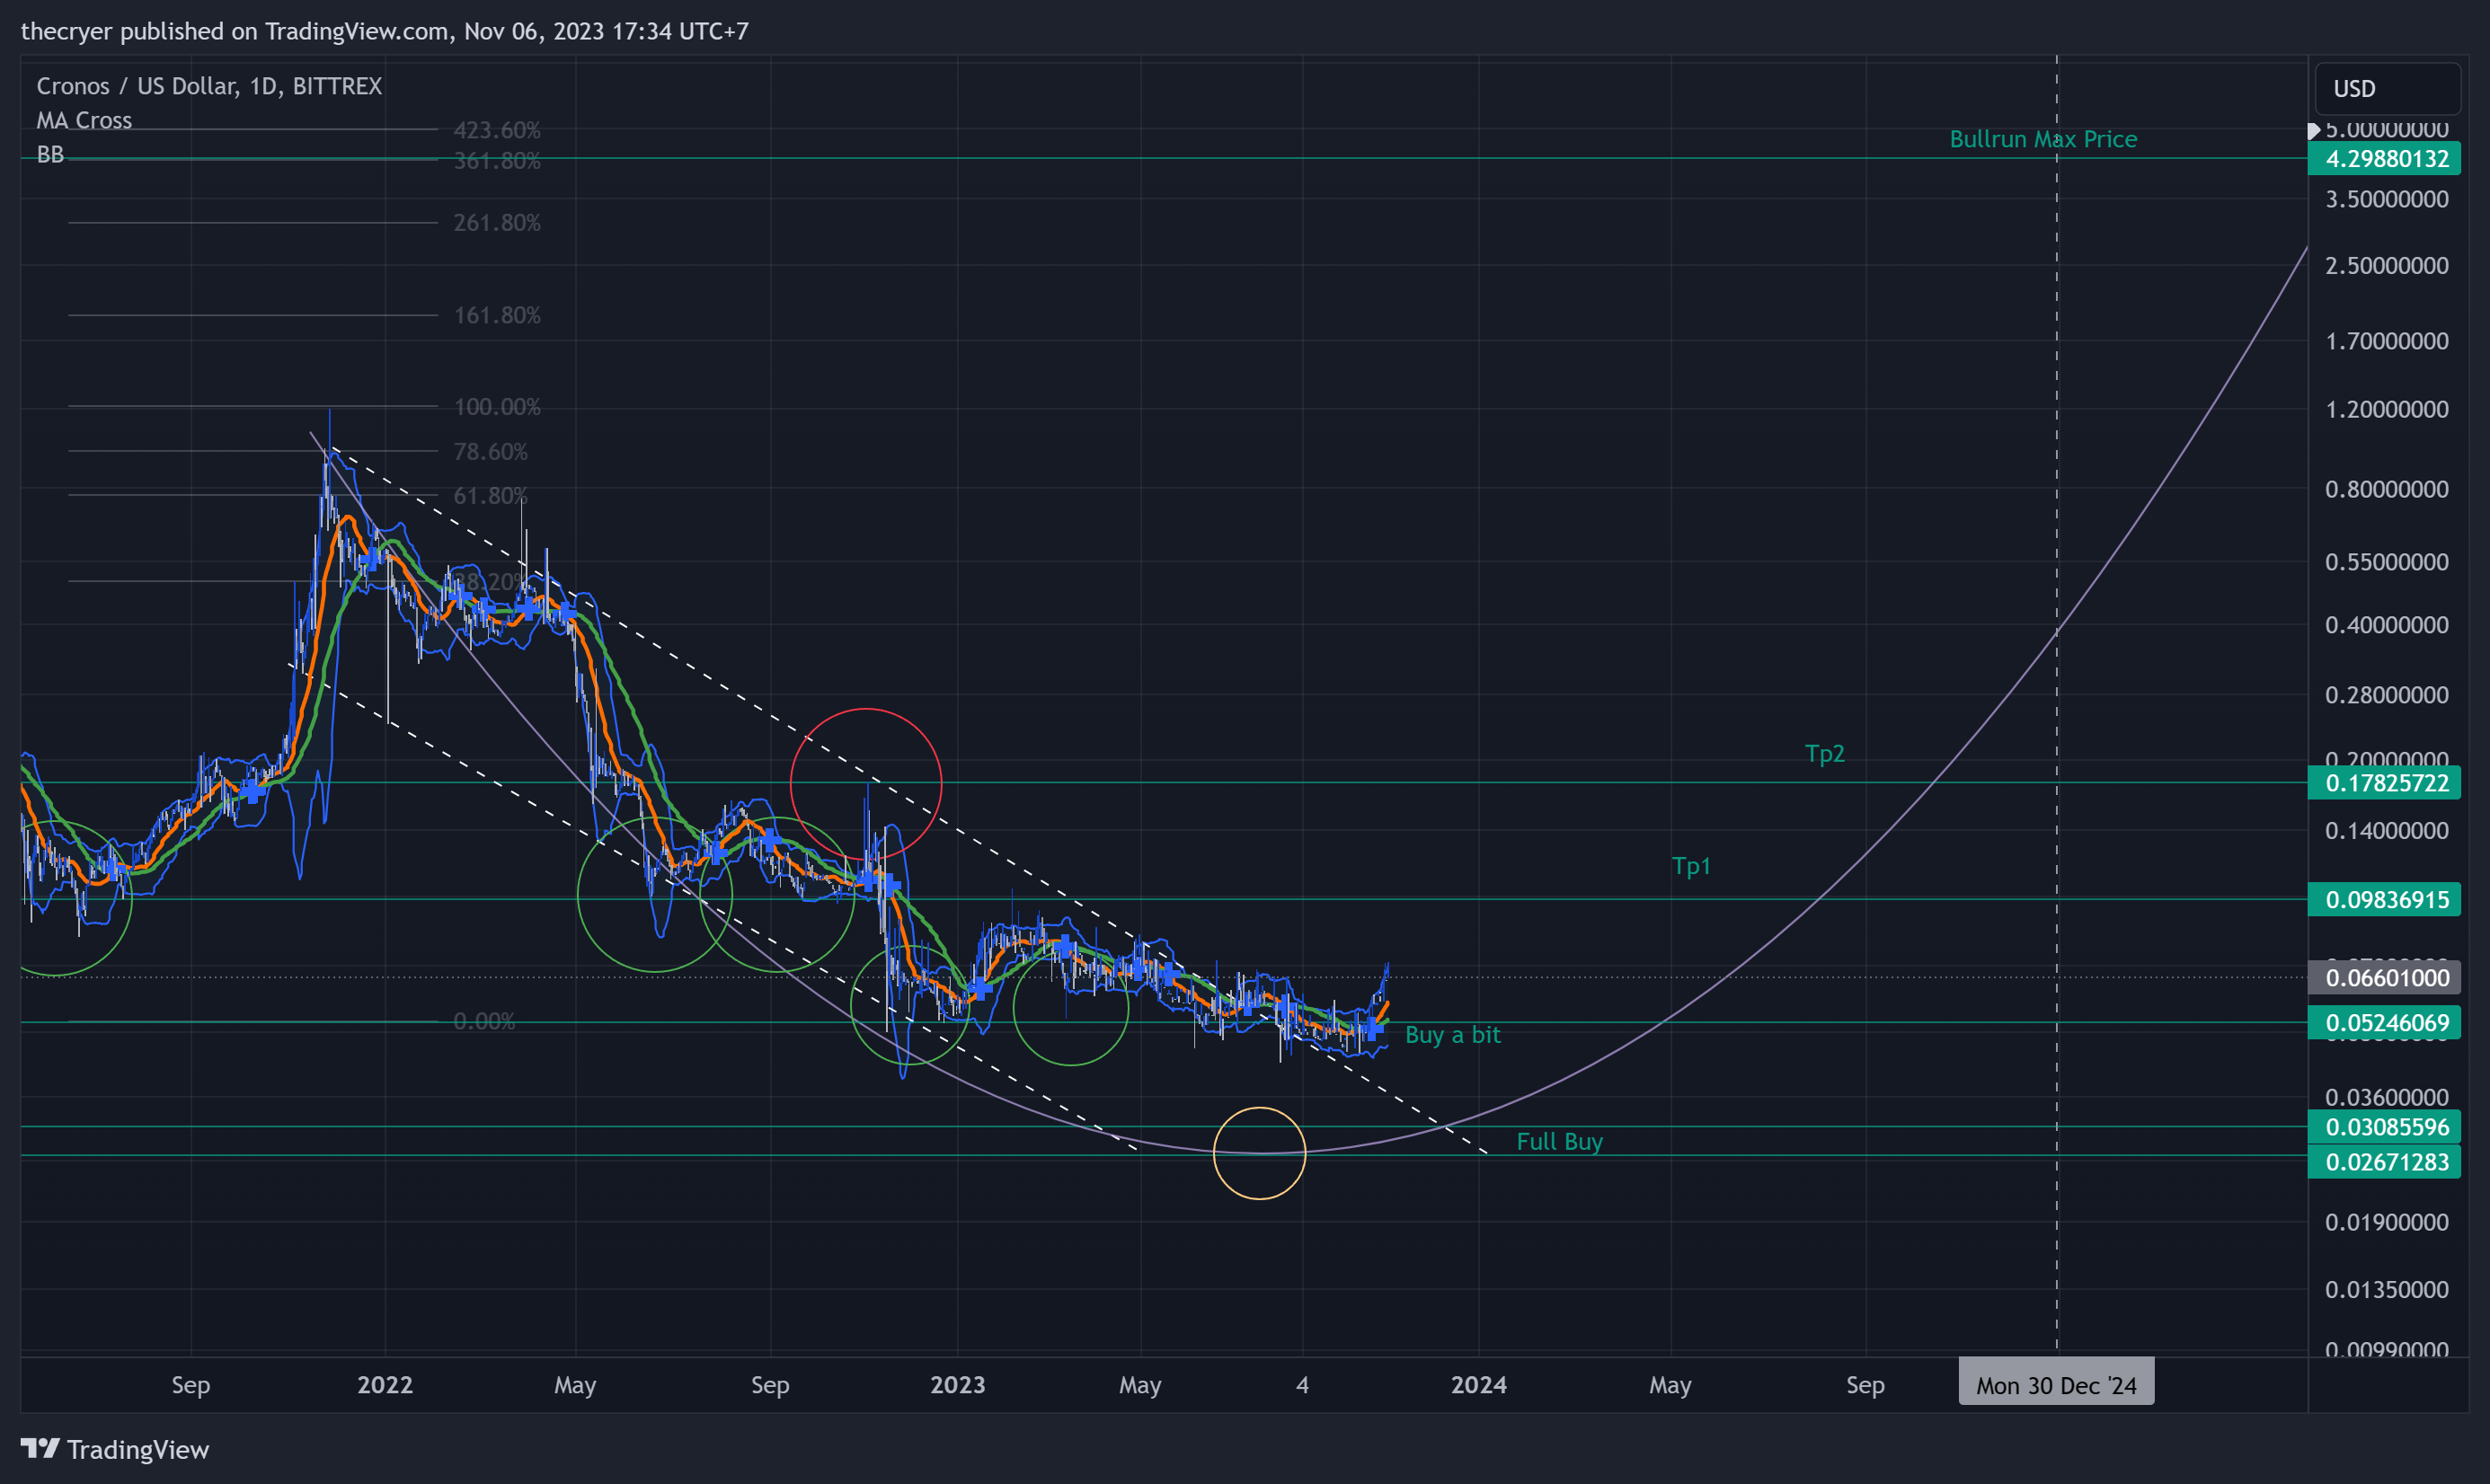
Task: Click the 2.50000000 price scale value
Action: tap(2386, 266)
